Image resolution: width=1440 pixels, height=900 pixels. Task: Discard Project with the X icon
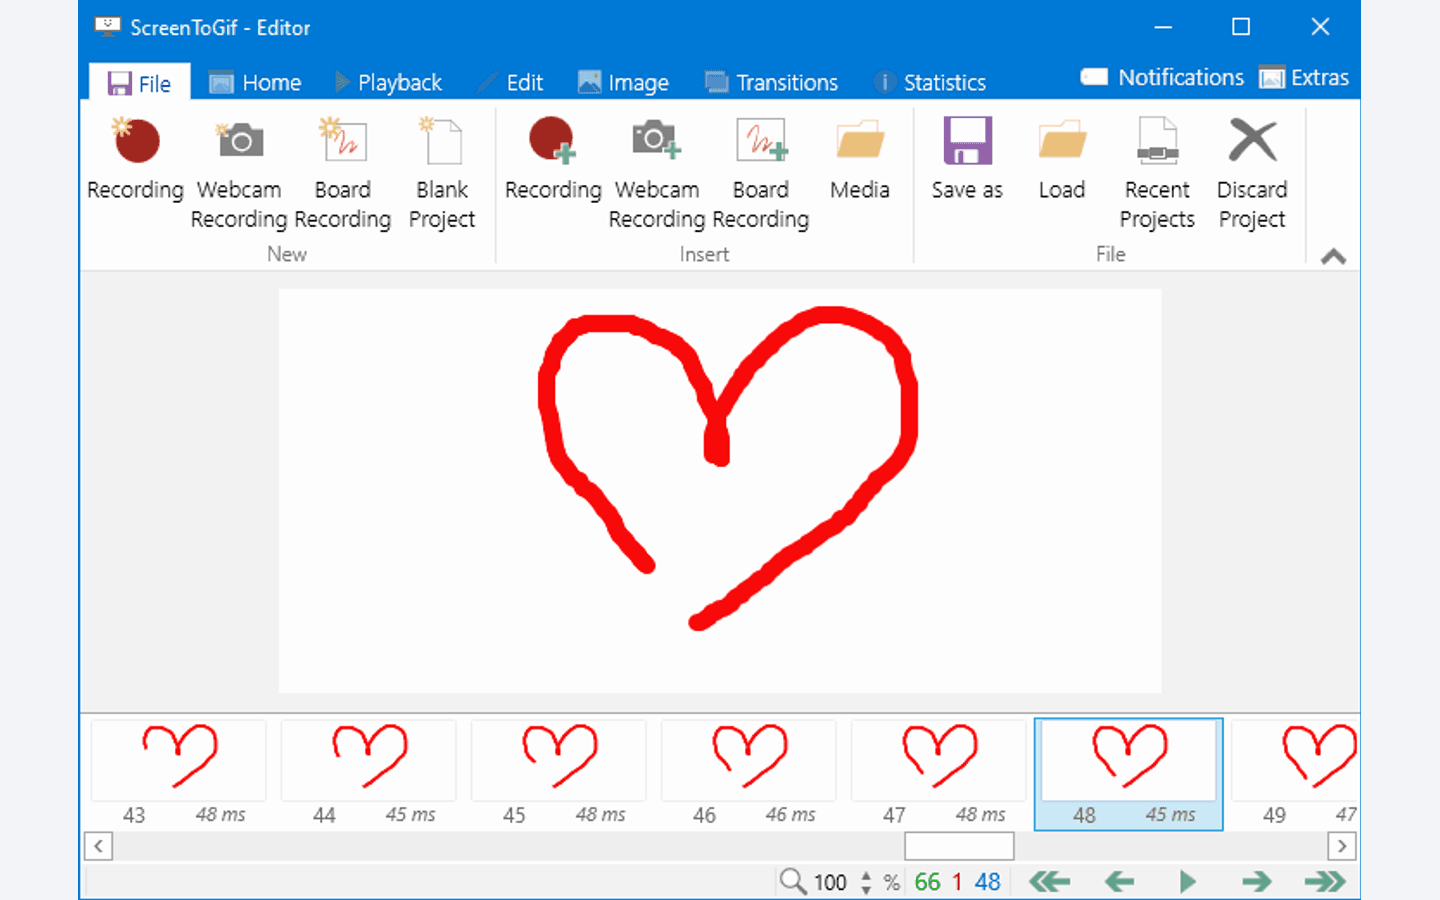click(1252, 141)
